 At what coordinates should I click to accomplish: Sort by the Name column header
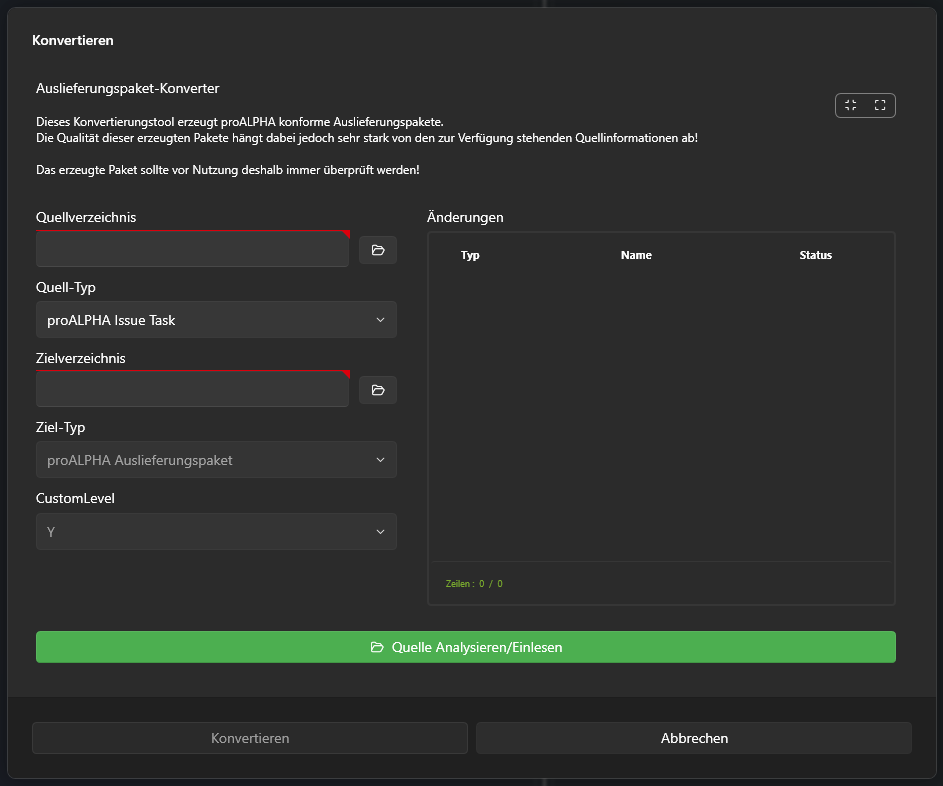tap(636, 255)
